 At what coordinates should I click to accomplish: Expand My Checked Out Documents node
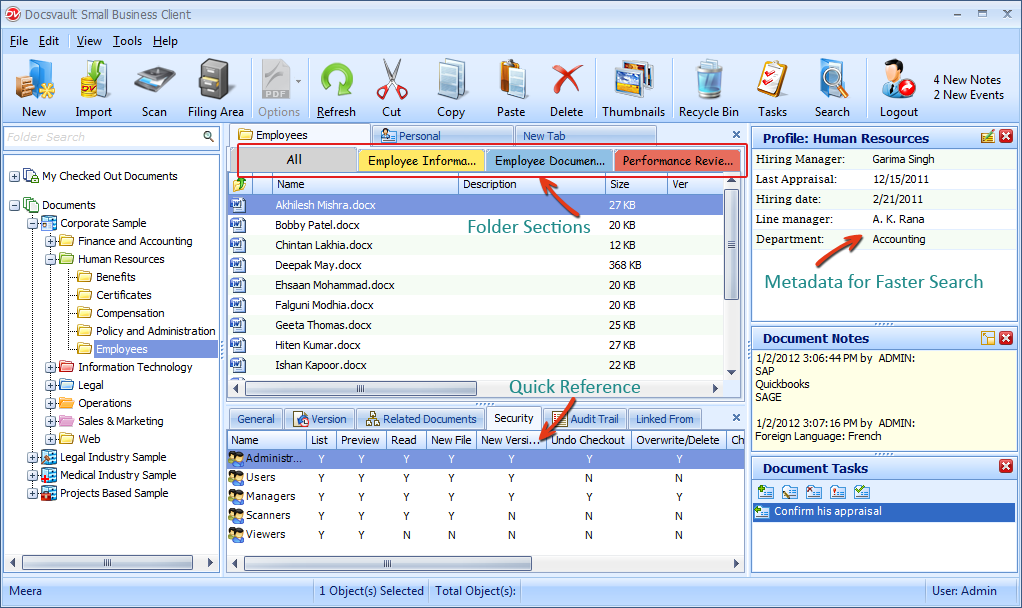14,177
